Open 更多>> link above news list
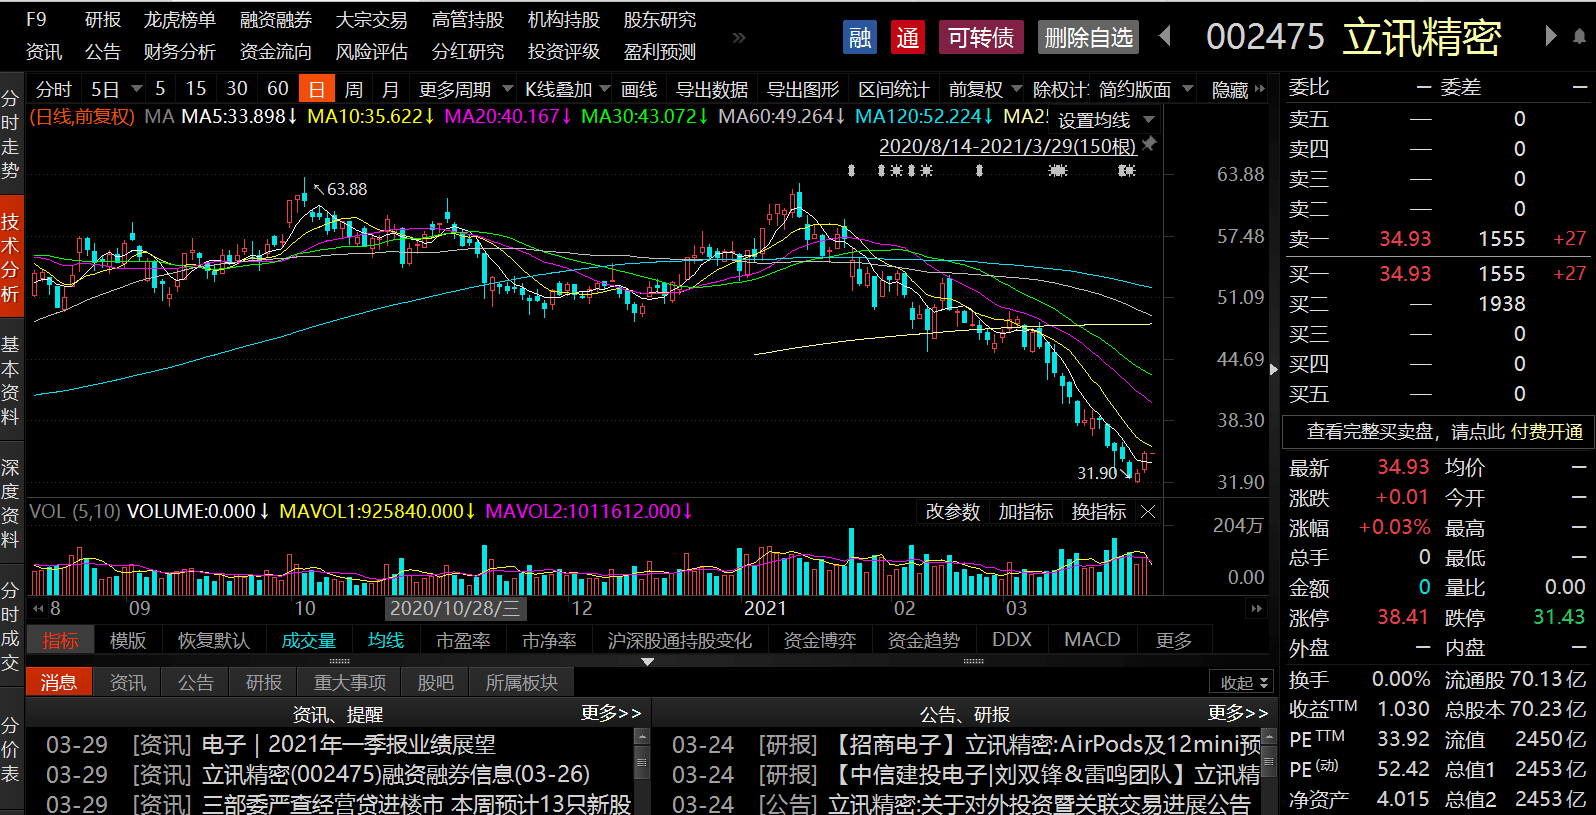 611,713
